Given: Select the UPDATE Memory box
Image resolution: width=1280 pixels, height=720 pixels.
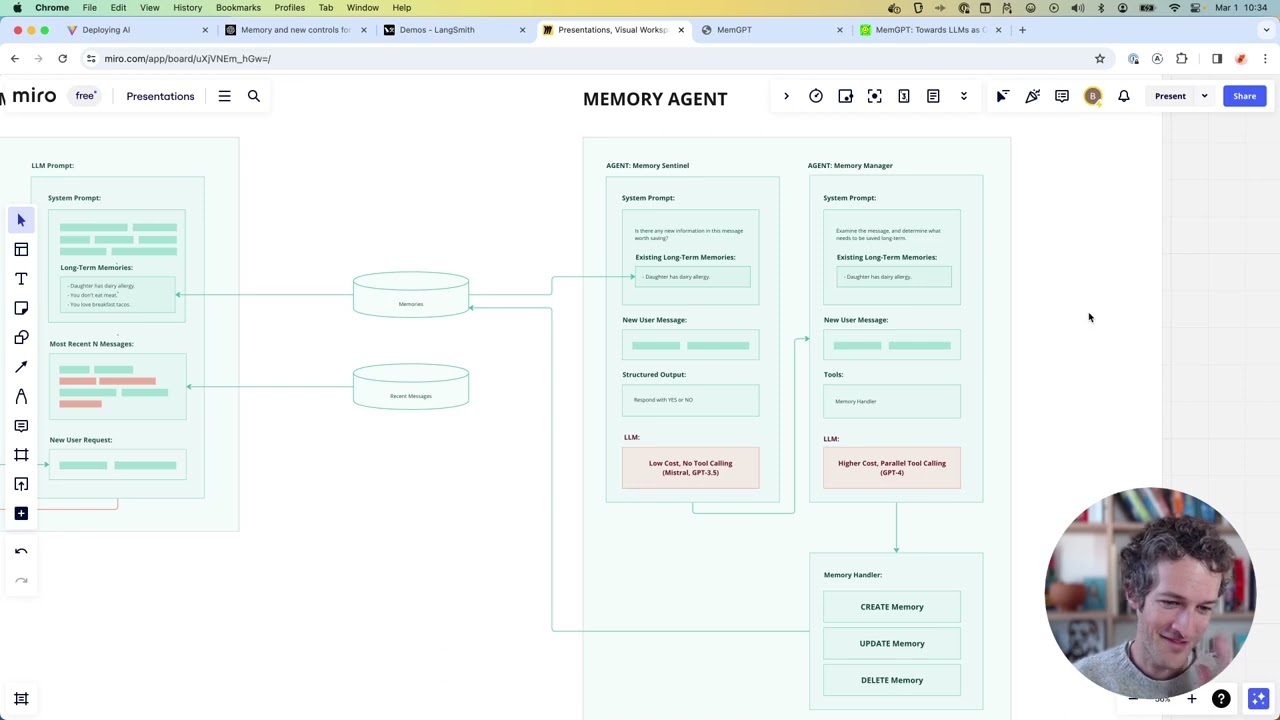Looking at the screenshot, I should click(892, 643).
